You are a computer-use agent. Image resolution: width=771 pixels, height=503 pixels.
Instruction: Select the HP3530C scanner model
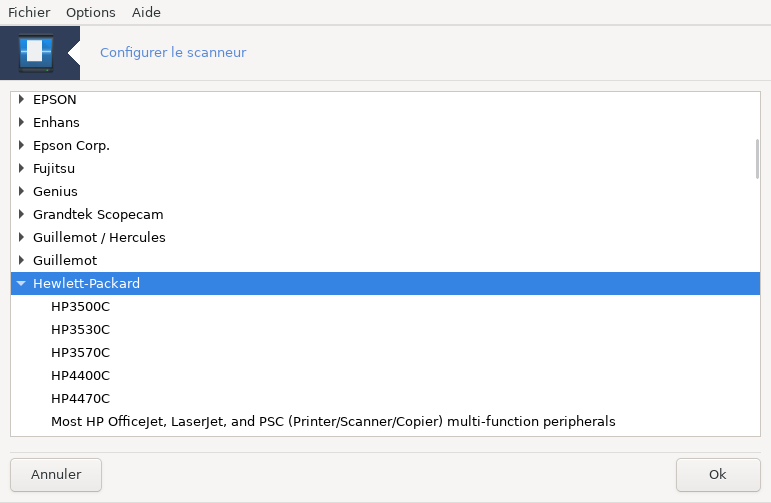tap(80, 330)
